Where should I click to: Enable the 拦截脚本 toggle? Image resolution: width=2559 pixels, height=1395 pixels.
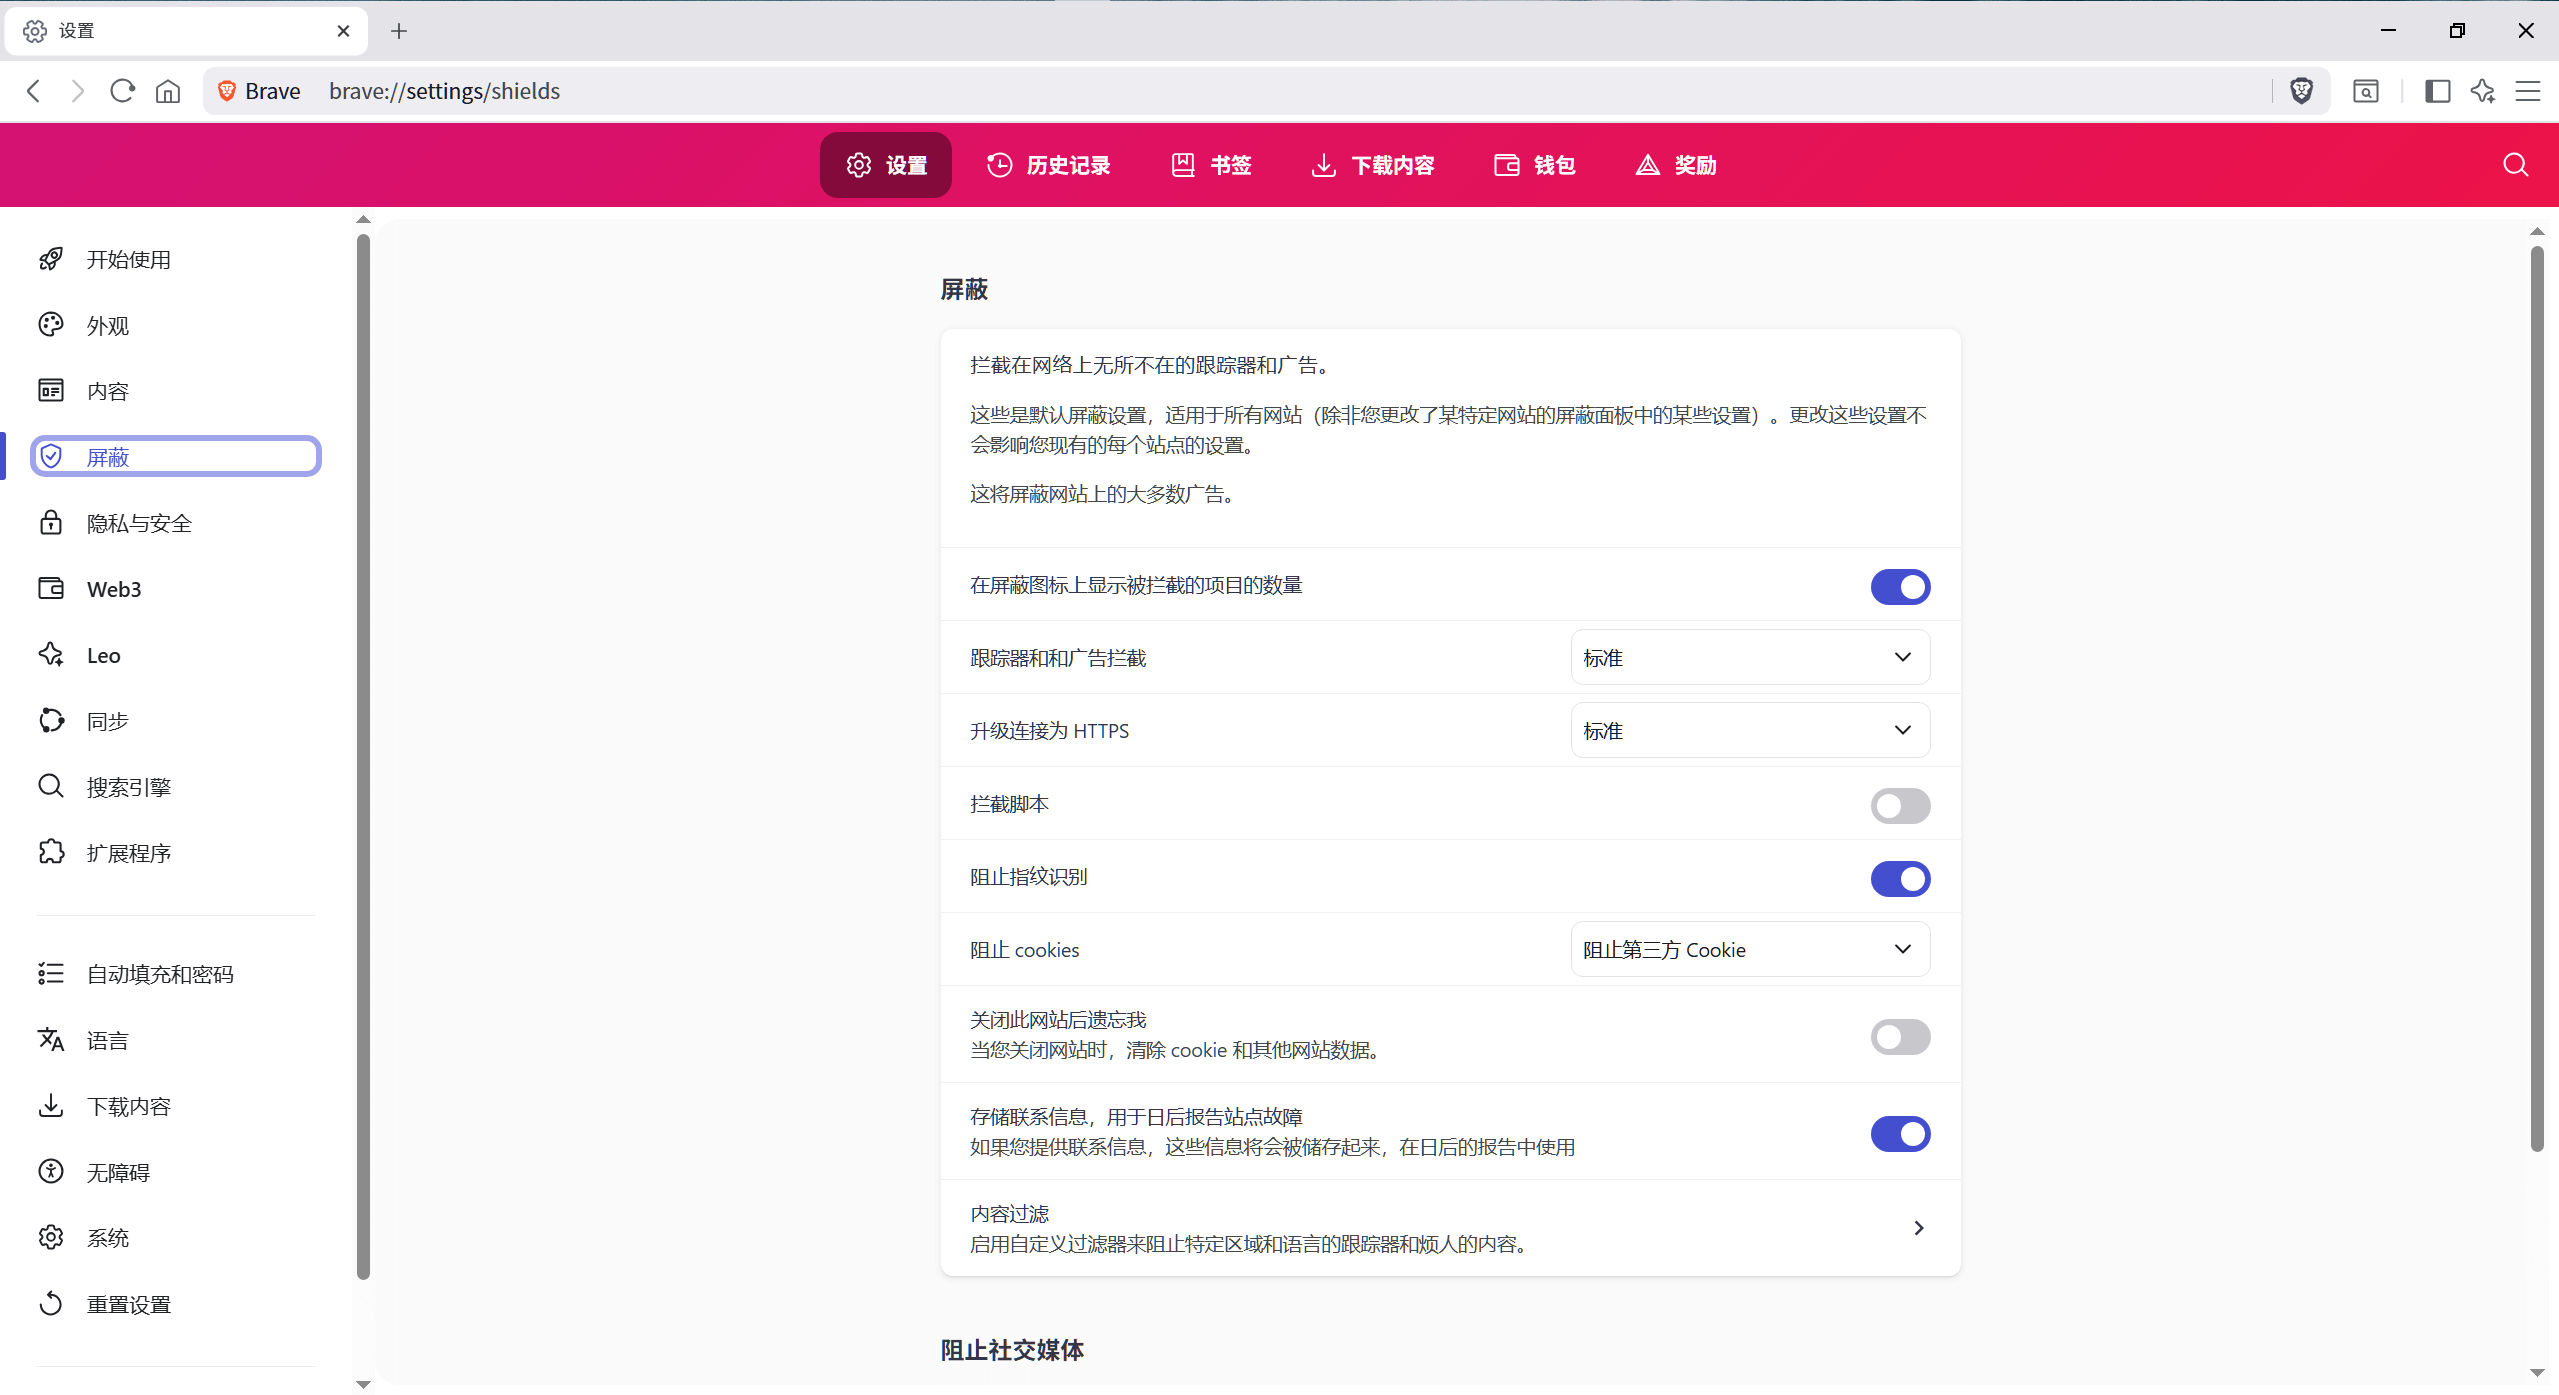(1899, 805)
